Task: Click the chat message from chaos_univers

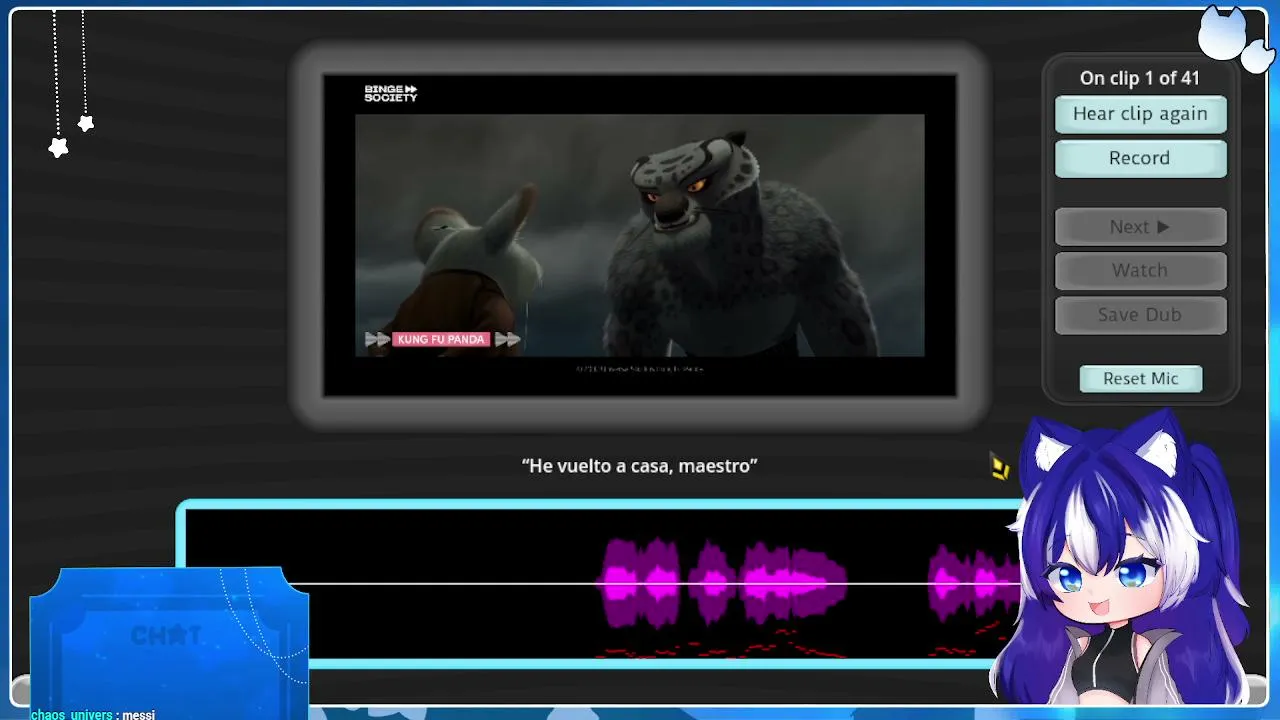Action: tap(93, 715)
